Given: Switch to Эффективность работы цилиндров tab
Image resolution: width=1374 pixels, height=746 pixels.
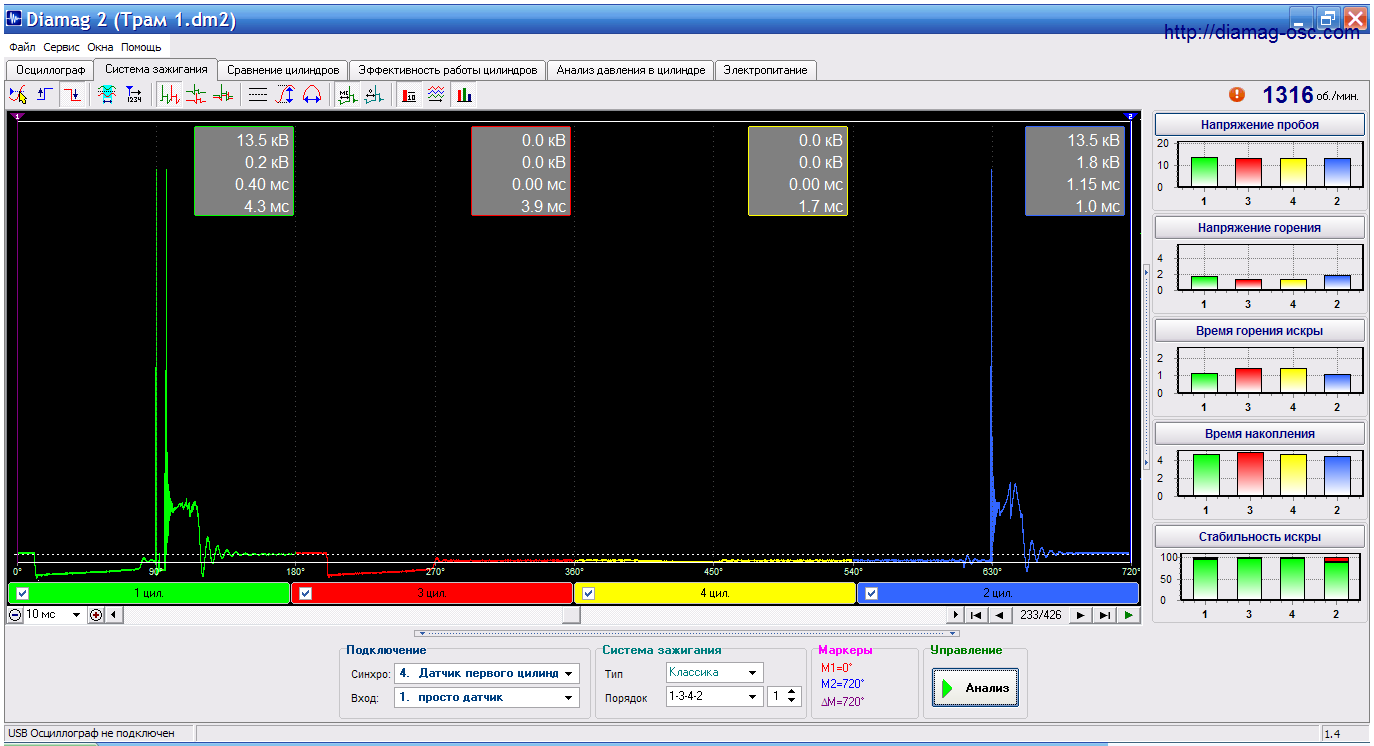Looking at the screenshot, I should (x=448, y=70).
